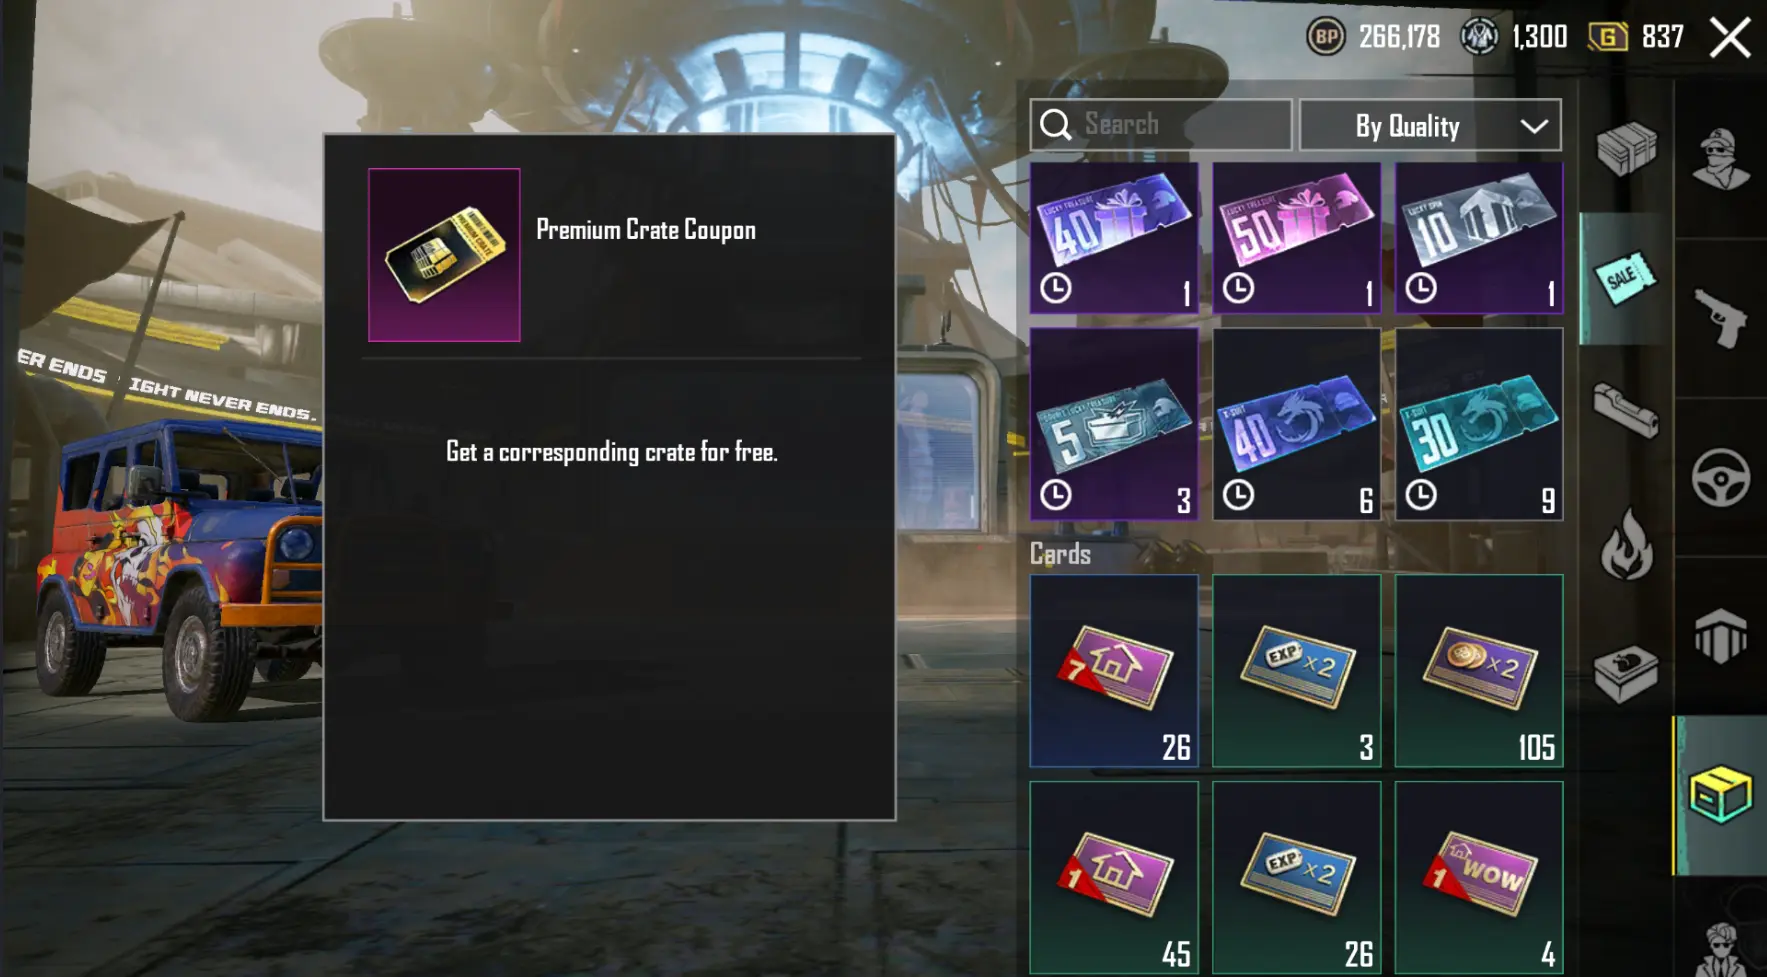
Task: Open the outfit category with masked character icon
Action: (x=1720, y=159)
